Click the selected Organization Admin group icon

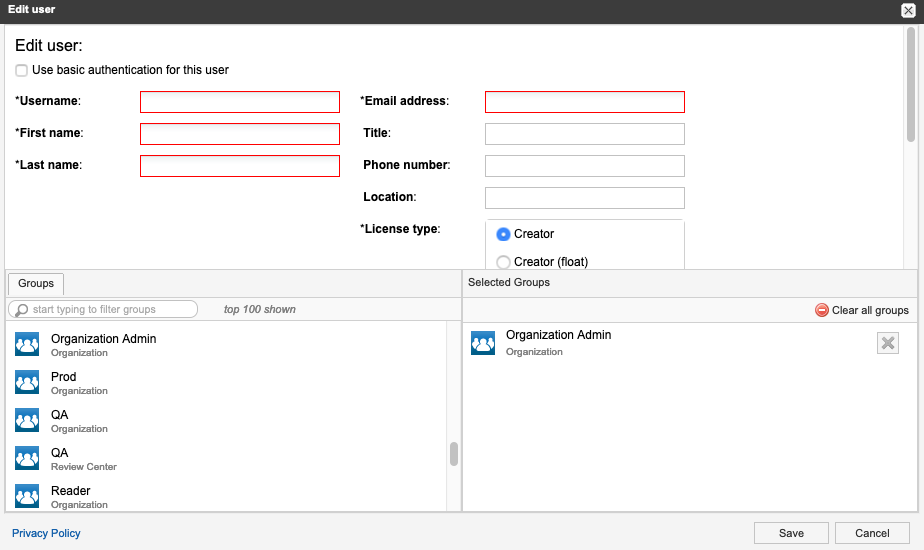pyautogui.click(x=483, y=343)
